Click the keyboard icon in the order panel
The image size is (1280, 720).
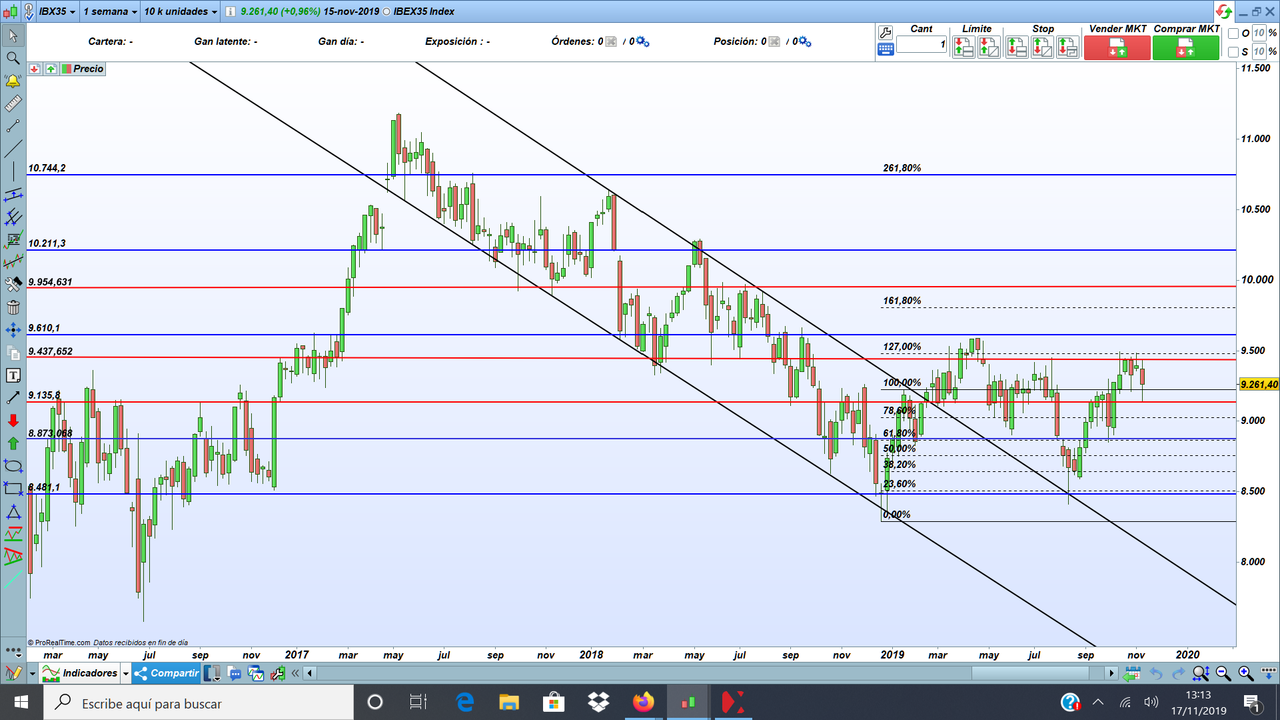click(885, 48)
